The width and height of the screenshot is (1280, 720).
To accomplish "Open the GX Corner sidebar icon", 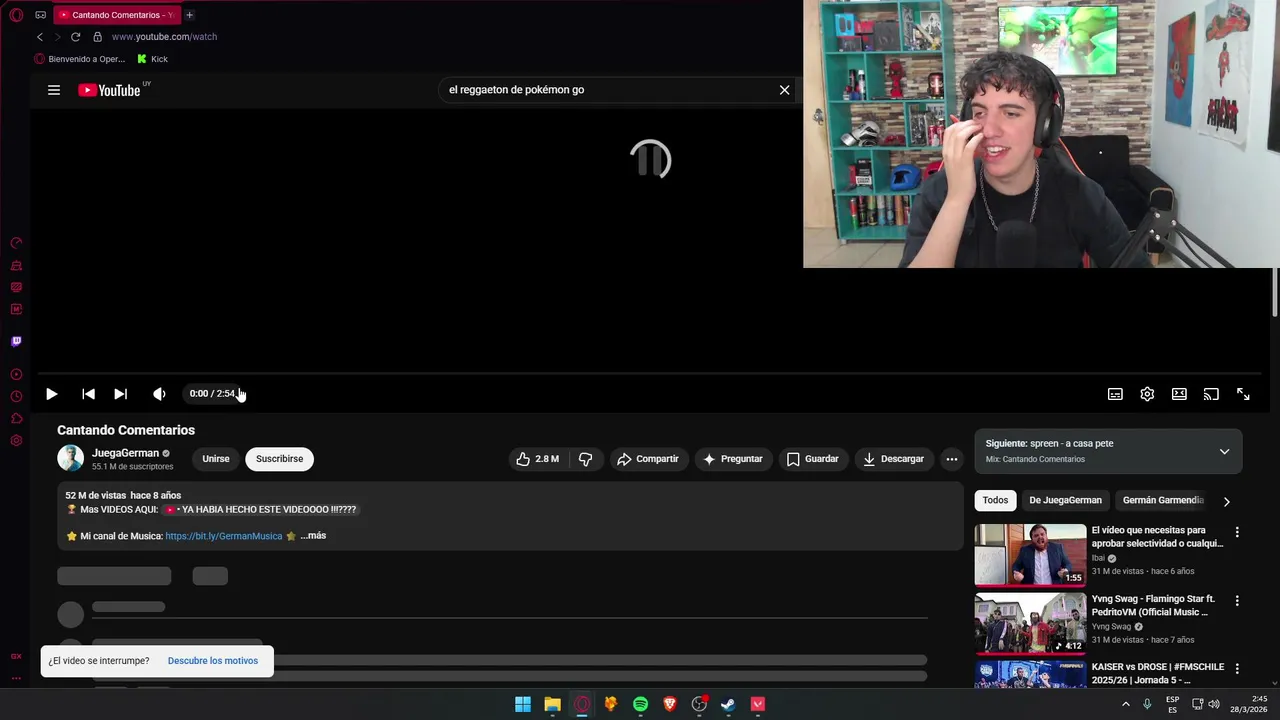I will (x=16, y=657).
